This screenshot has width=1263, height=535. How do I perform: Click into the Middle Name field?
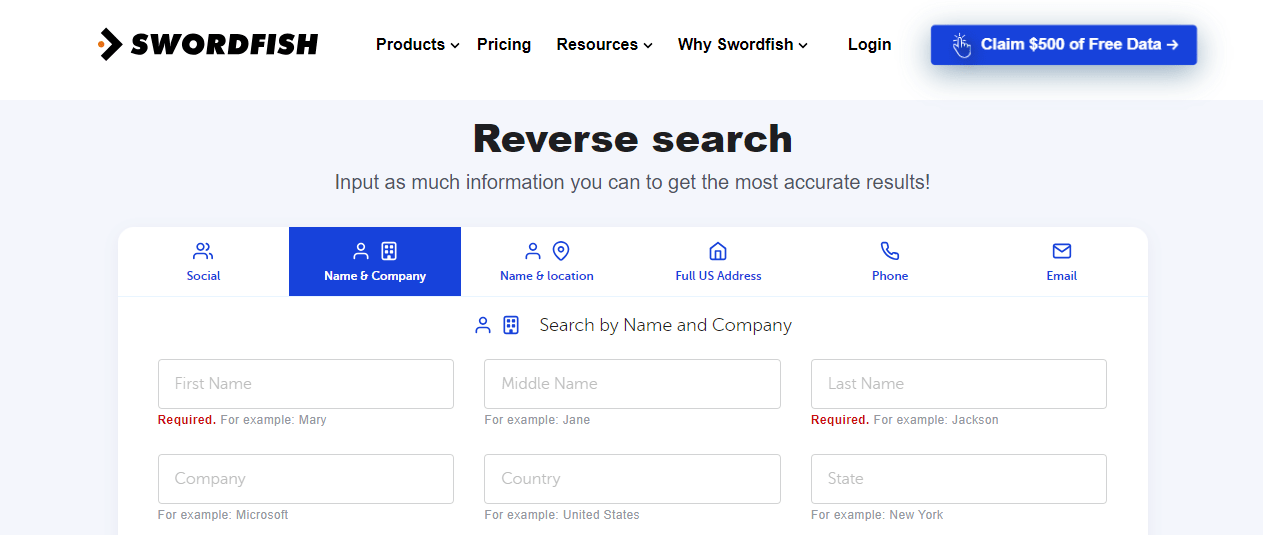[632, 384]
